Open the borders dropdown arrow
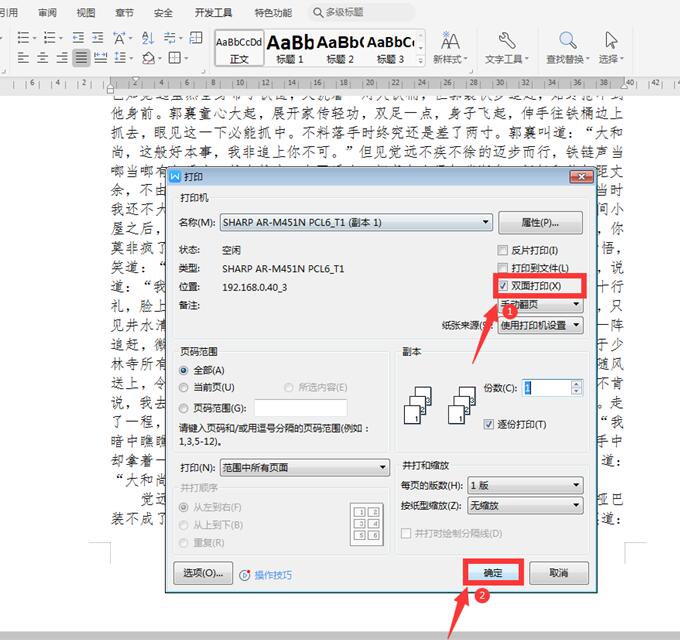 click(186, 58)
